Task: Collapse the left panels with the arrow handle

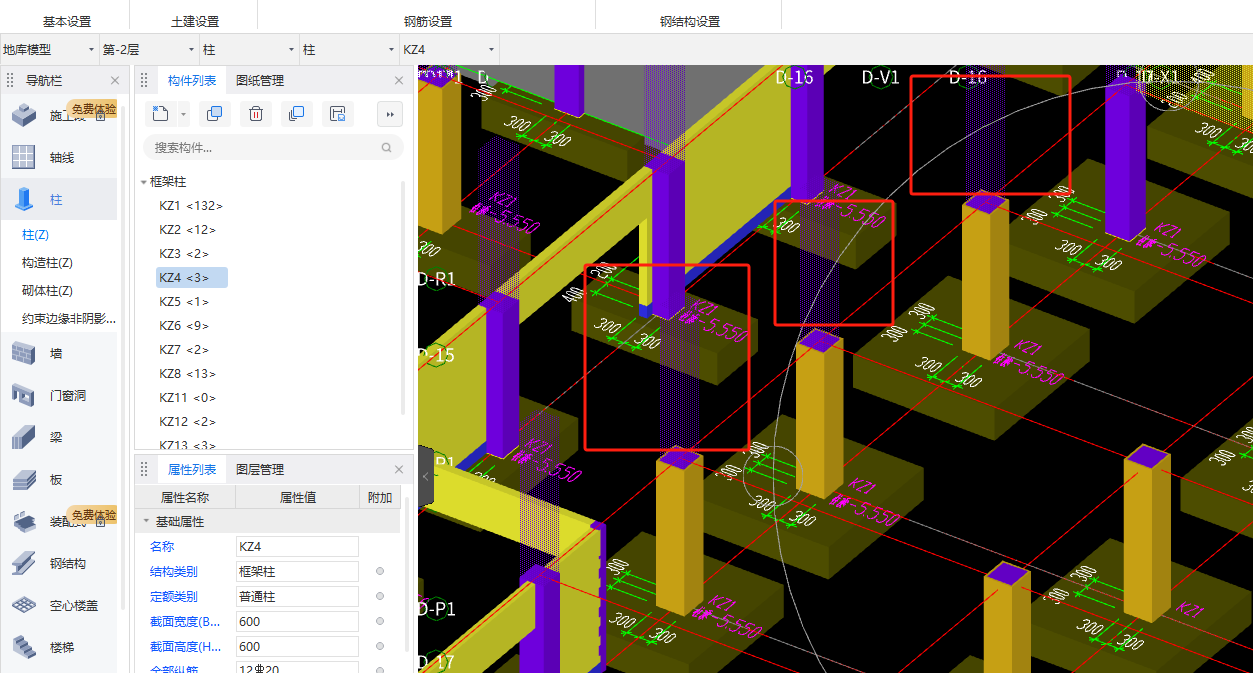Action: (425, 477)
